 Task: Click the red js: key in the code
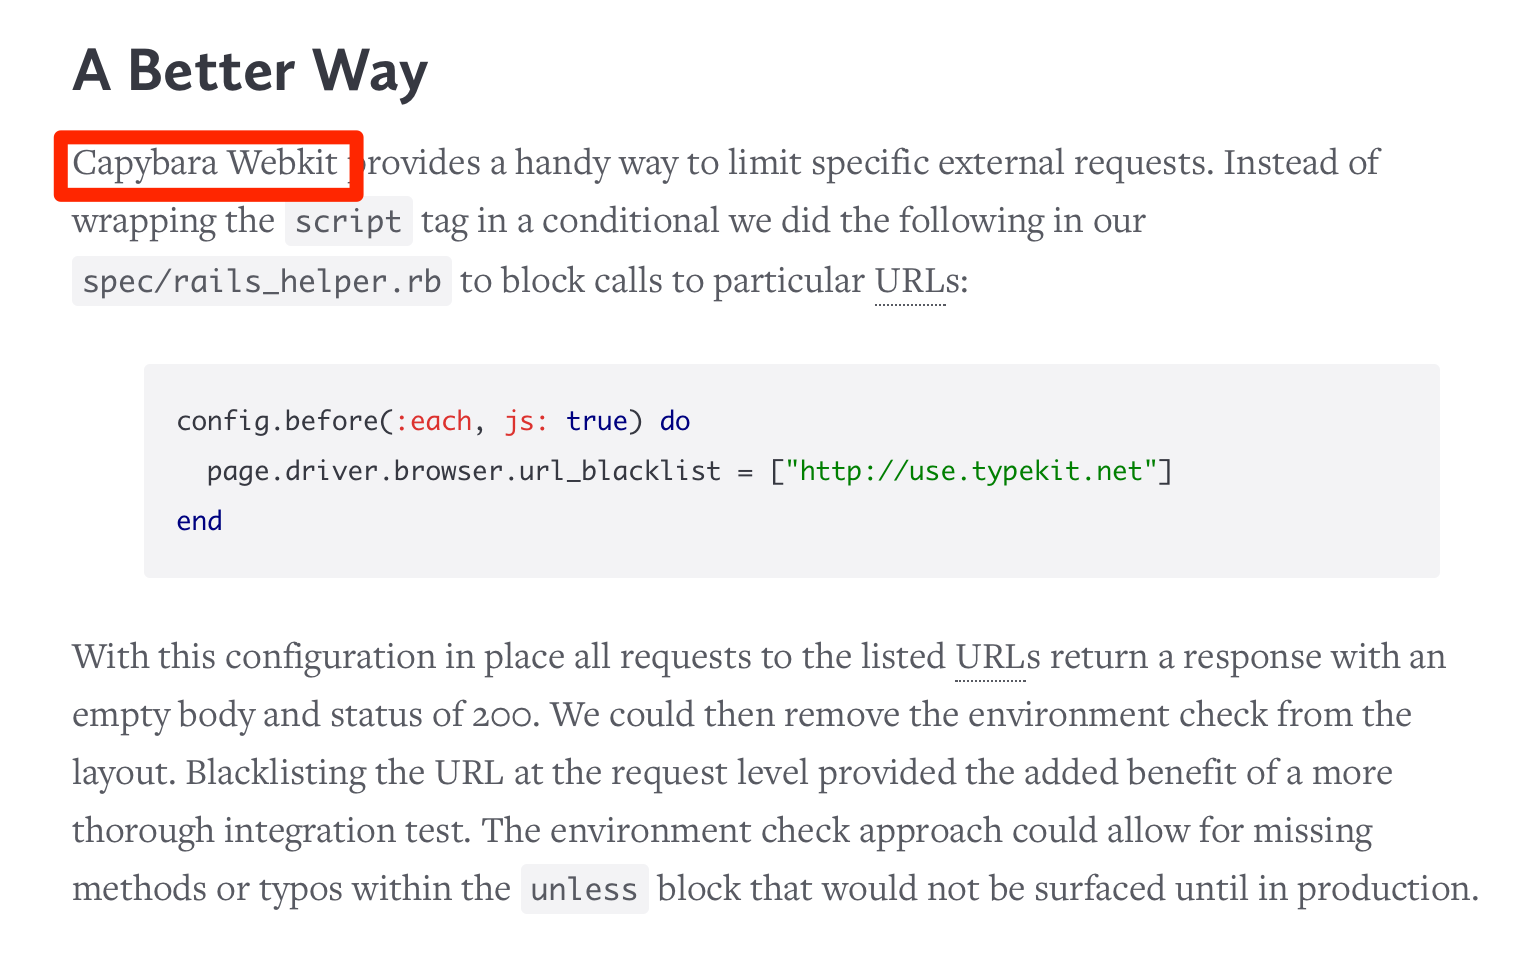(x=526, y=421)
